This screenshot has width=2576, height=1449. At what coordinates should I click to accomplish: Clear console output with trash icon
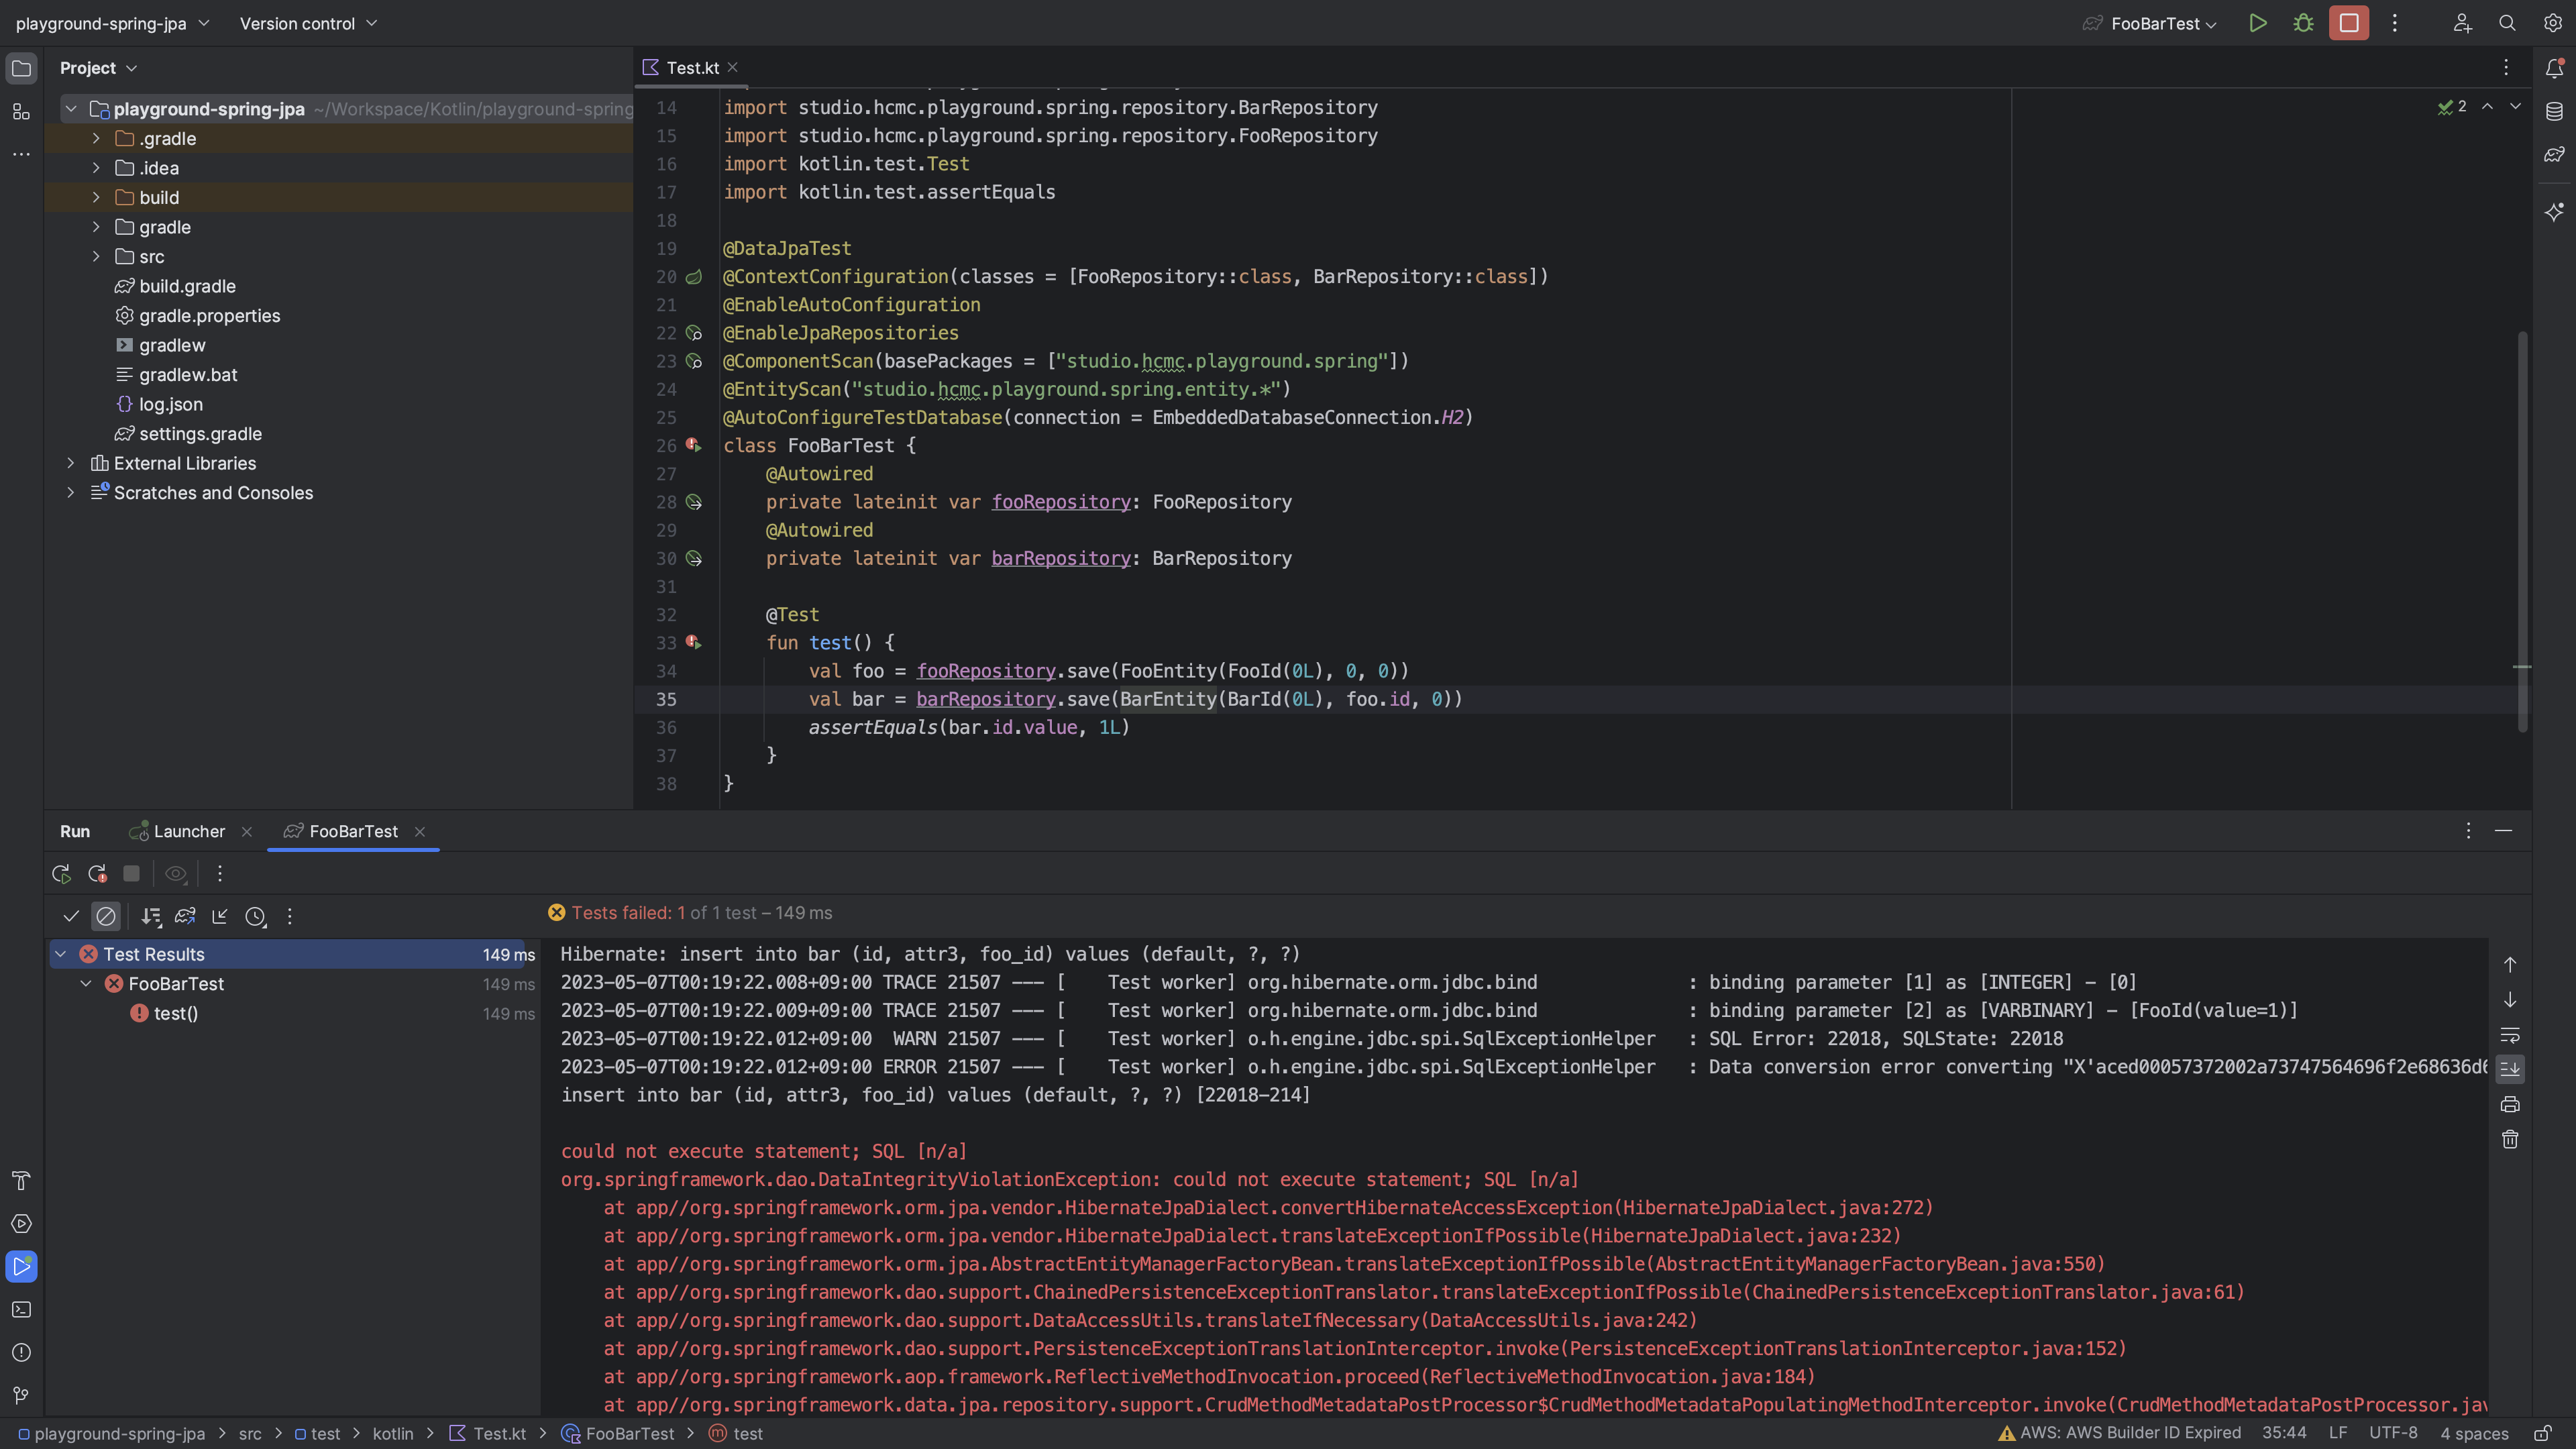point(2510,1140)
